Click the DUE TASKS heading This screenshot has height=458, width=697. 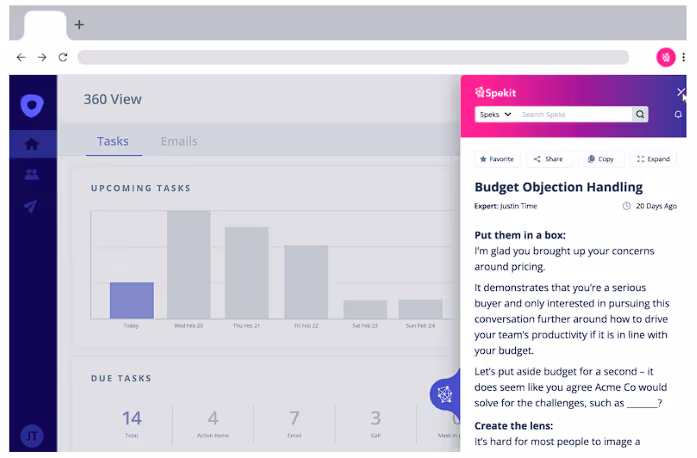pos(121,378)
